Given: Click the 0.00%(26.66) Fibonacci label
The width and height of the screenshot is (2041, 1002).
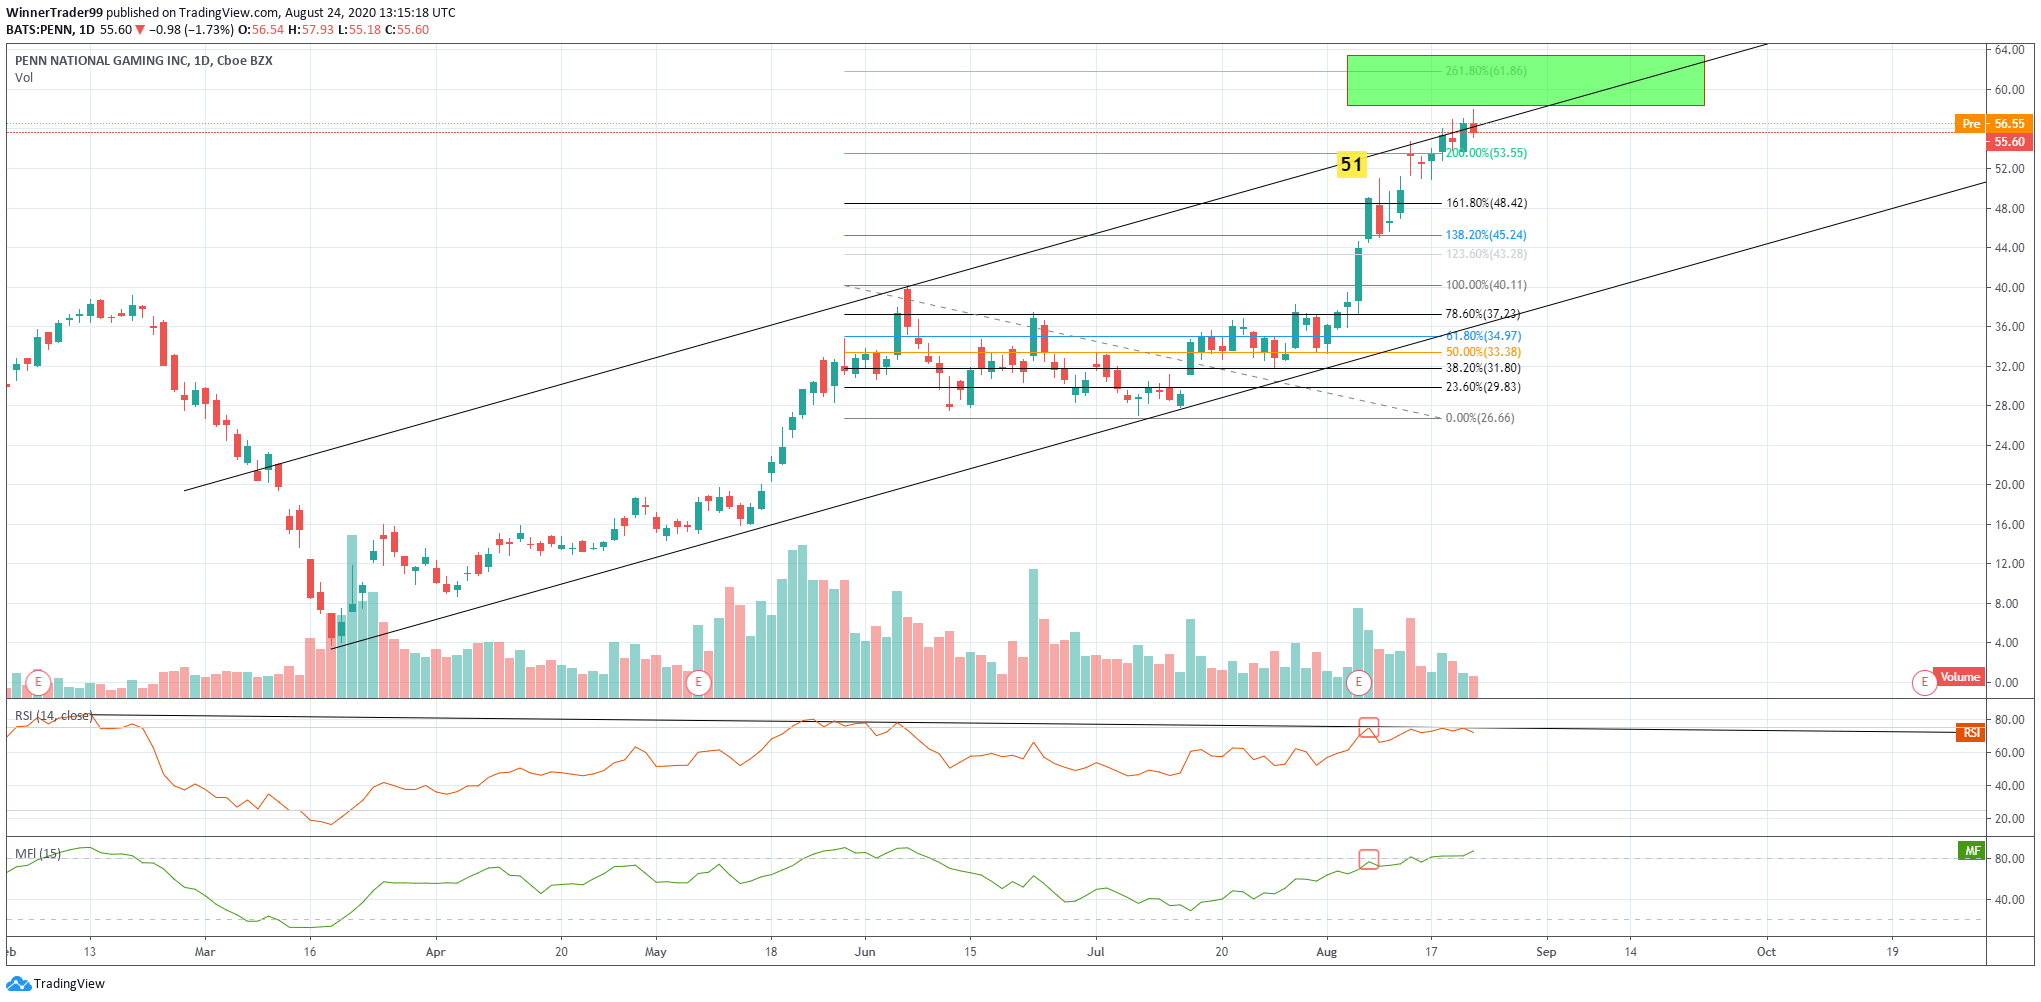Looking at the screenshot, I should [1480, 418].
